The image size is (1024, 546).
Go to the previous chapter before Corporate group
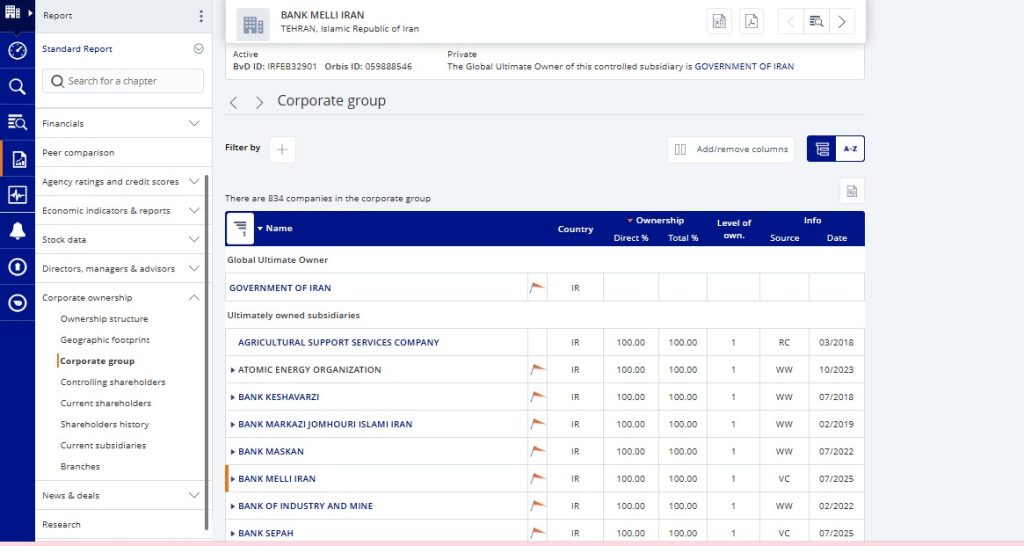click(234, 103)
